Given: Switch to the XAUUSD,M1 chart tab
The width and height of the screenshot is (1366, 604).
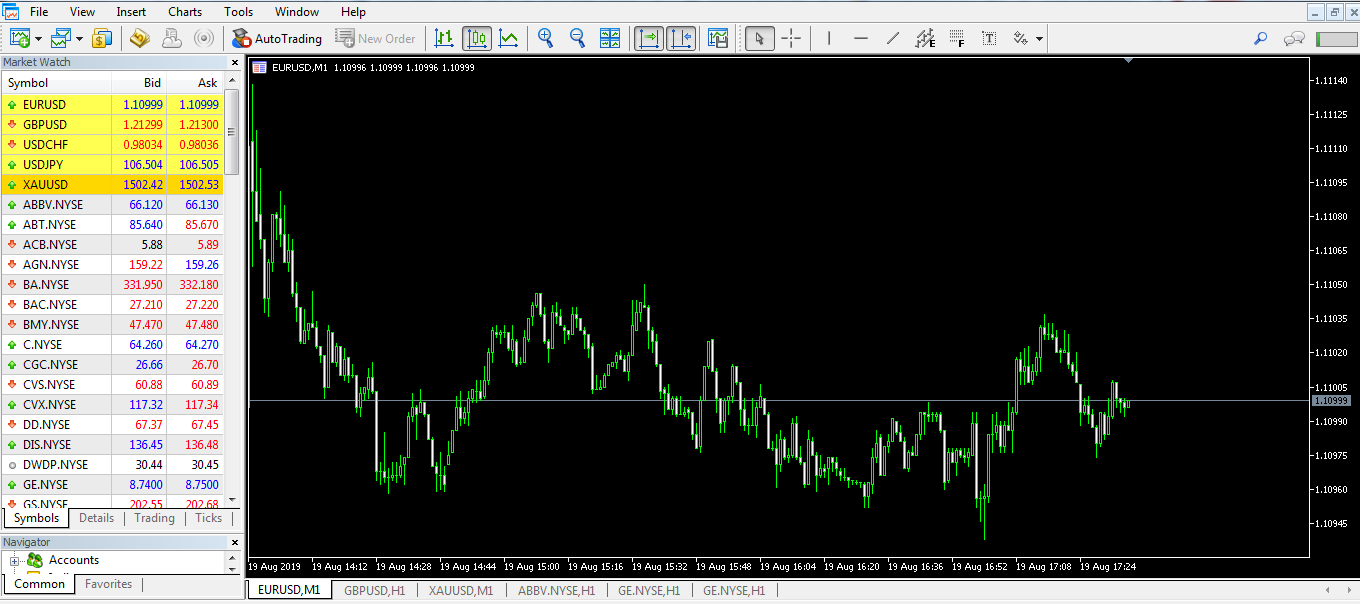Looking at the screenshot, I should tap(461, 590).
